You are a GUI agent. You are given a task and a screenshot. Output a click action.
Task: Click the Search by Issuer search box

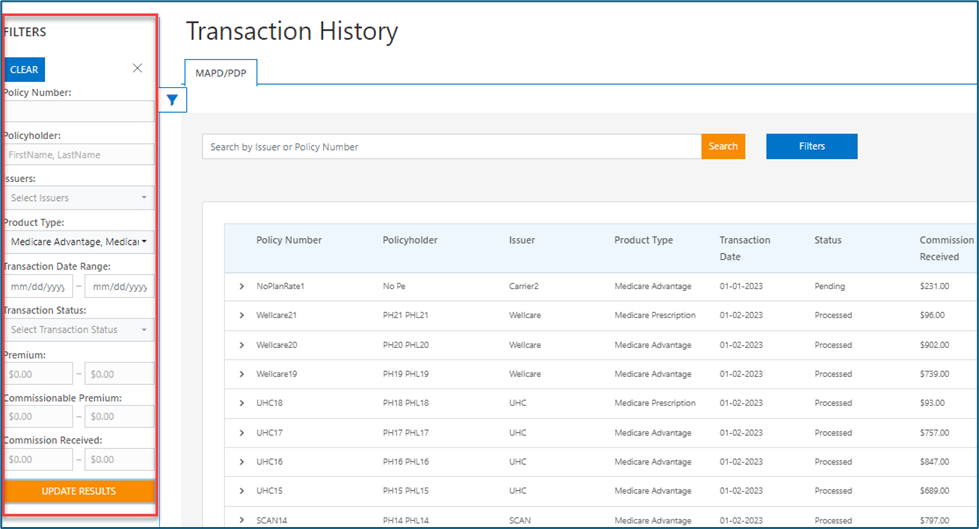click(x=450, y=147)
